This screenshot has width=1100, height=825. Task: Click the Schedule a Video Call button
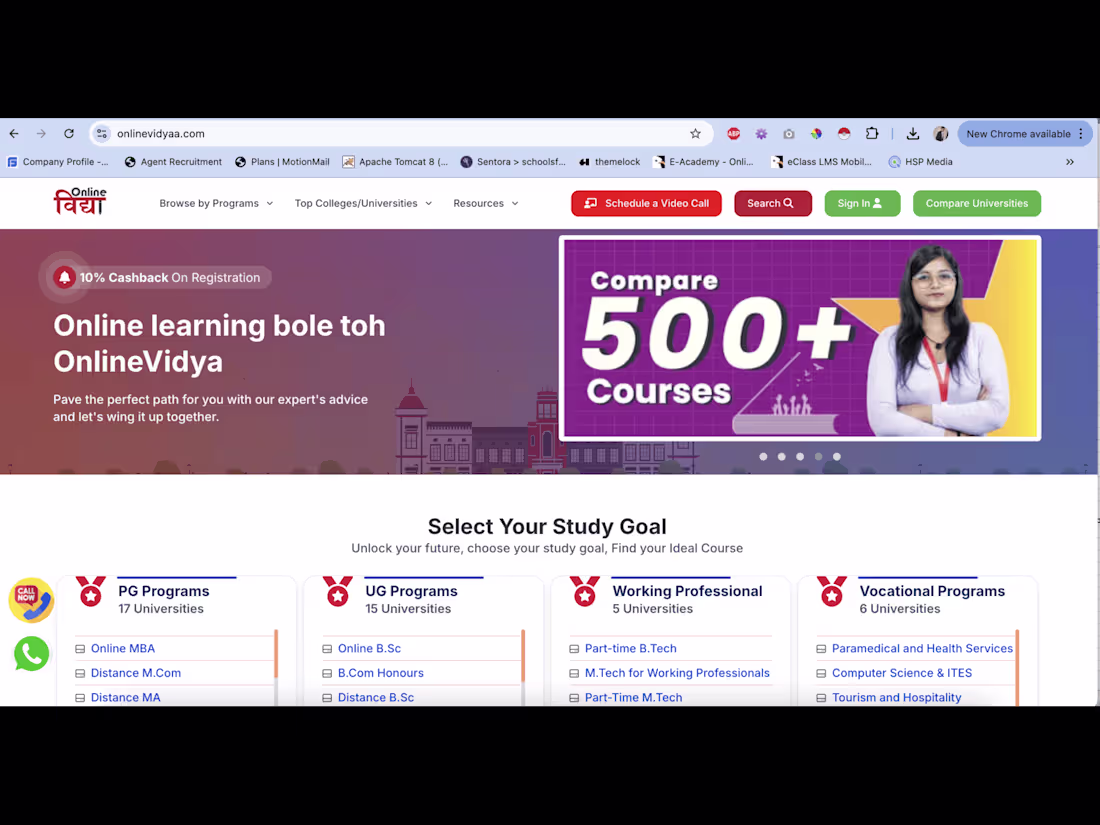[646, 203]
